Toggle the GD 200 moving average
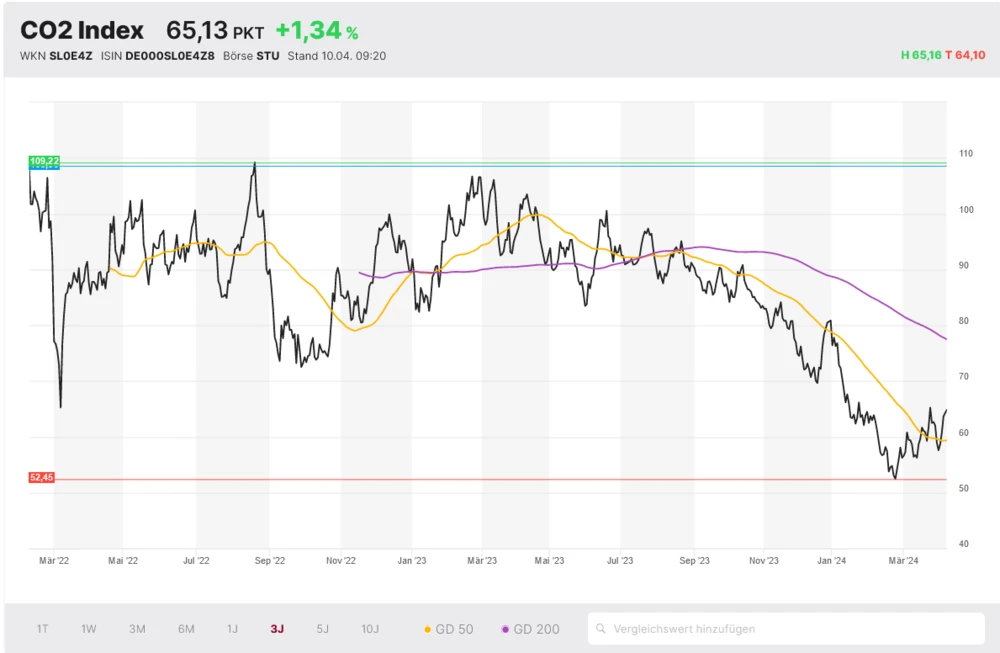Screen dimensions: 1000x653 coord(531,629)
